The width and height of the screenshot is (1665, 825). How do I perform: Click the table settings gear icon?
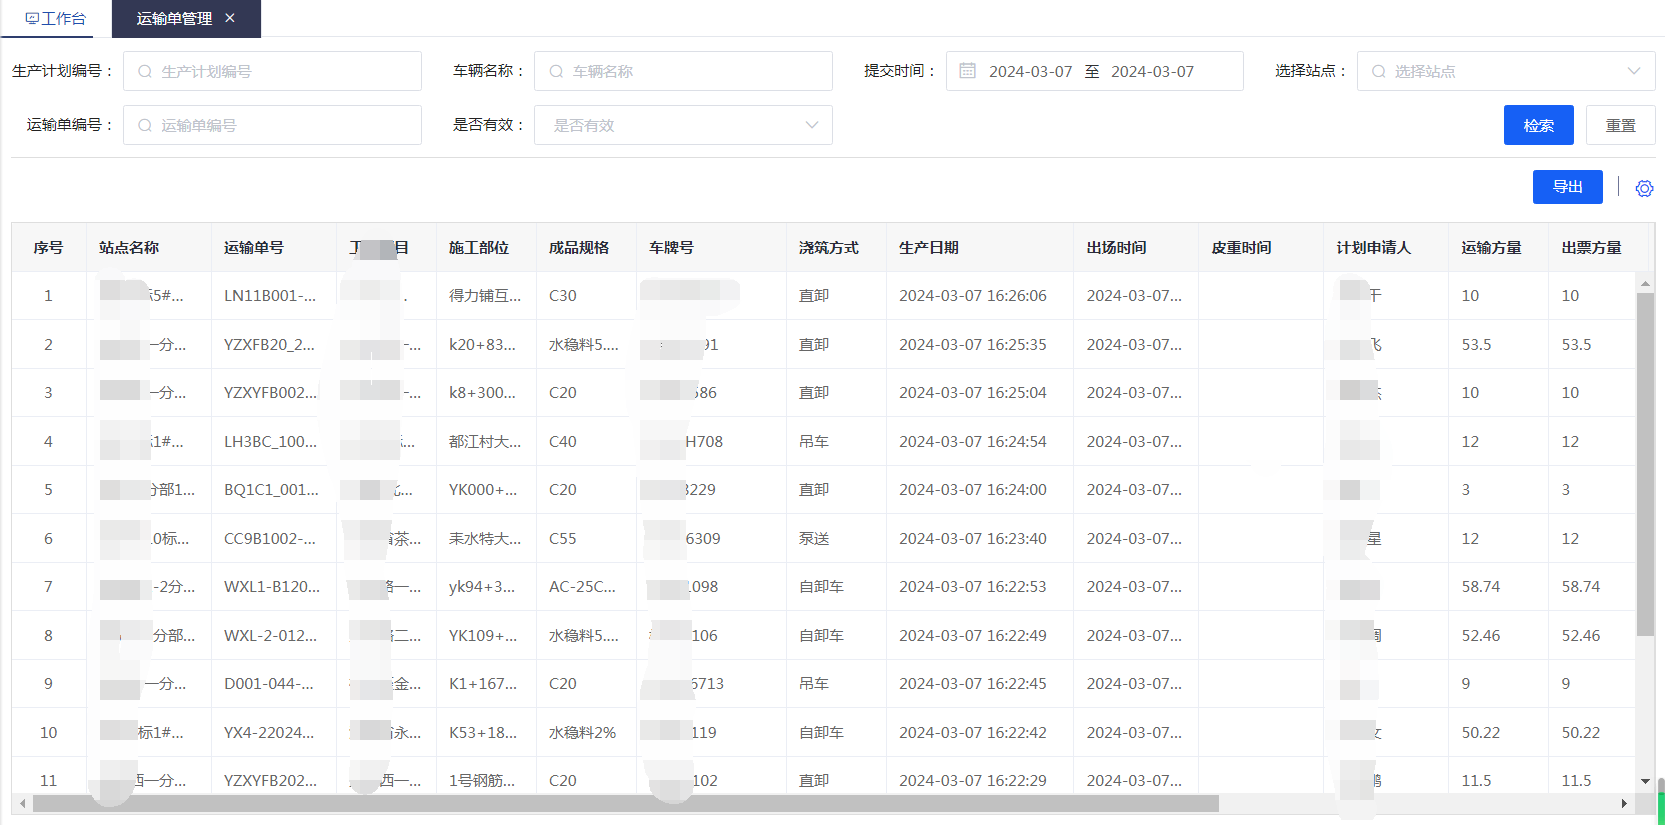click(1644, 188)
